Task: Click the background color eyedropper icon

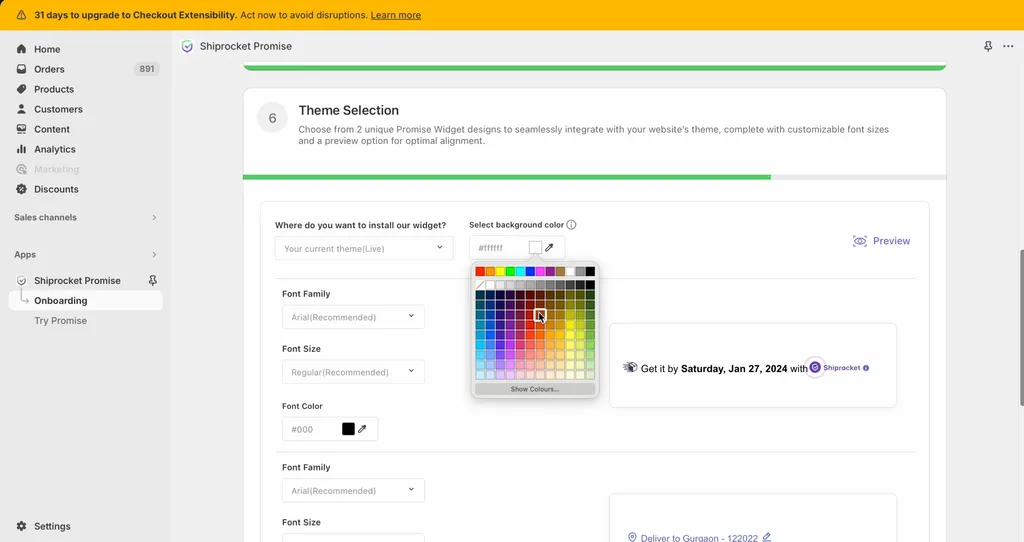Action: (549, 248)
